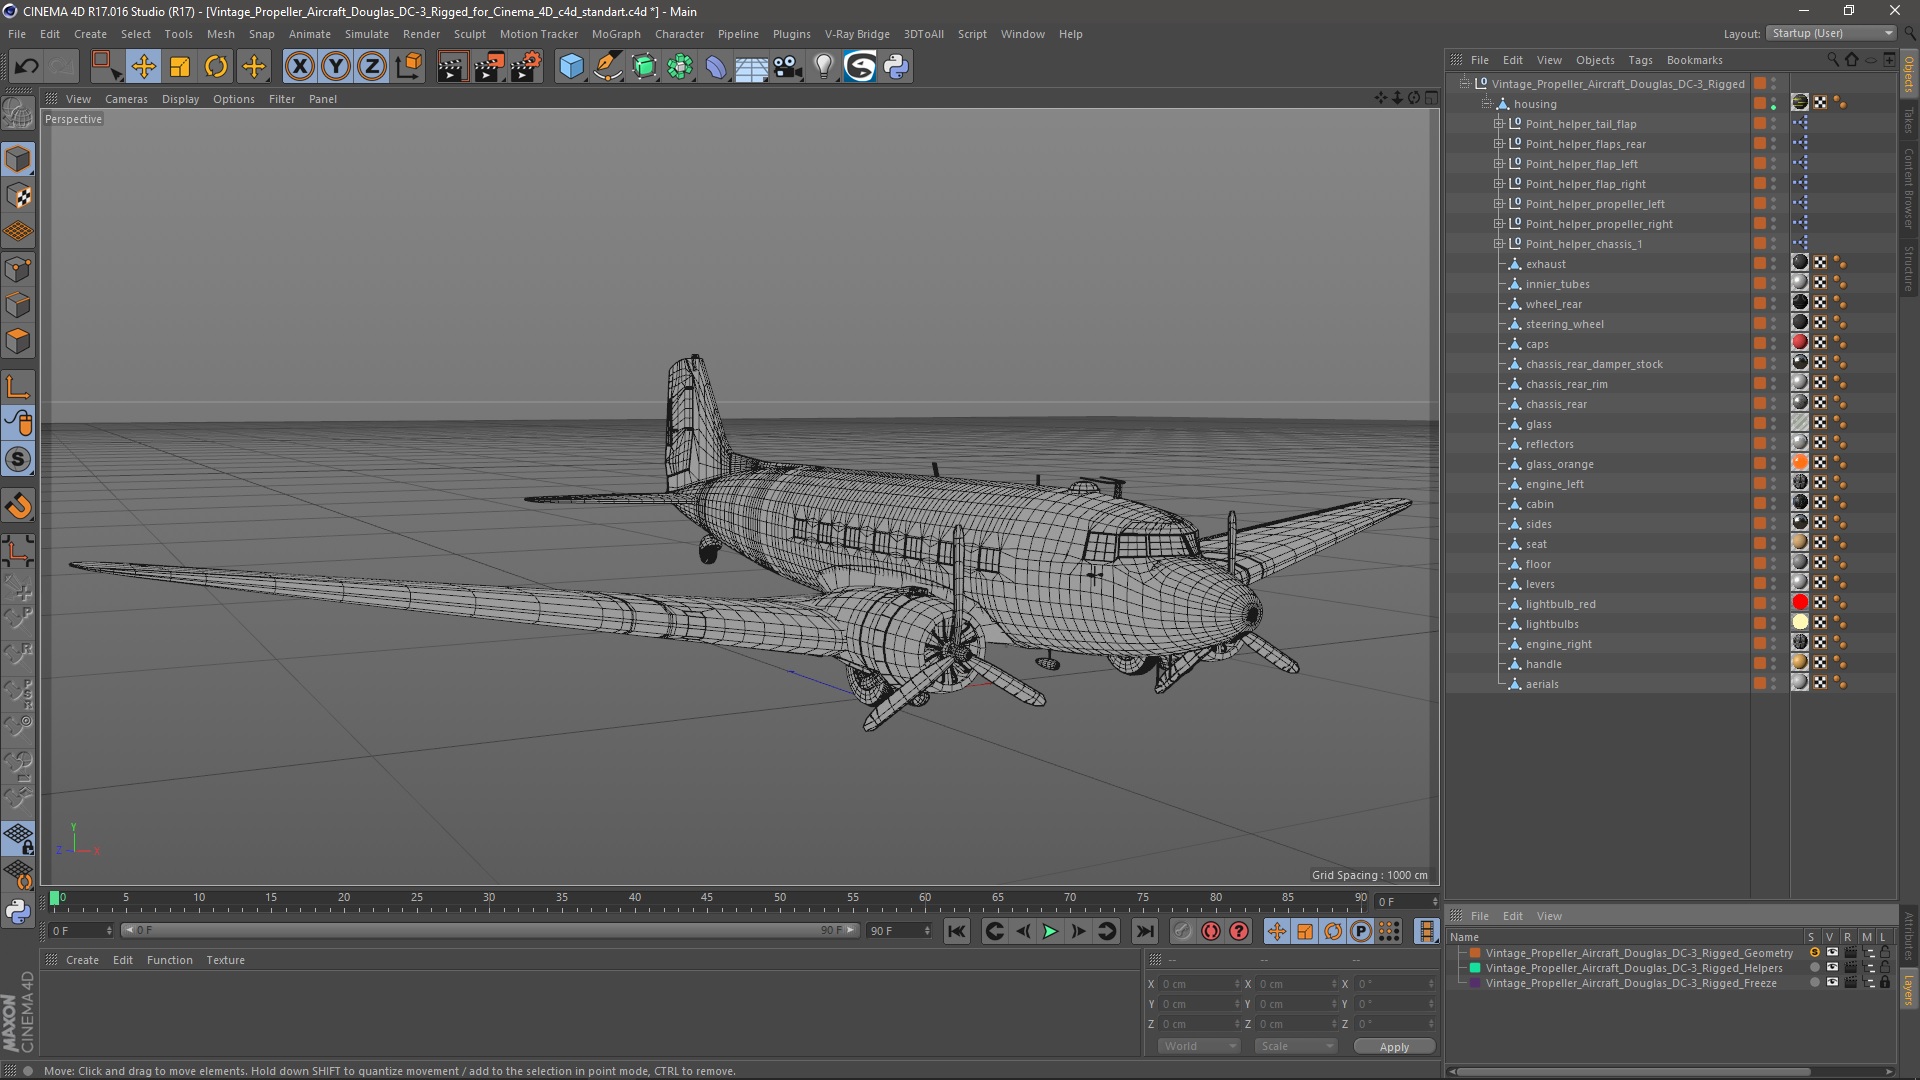Viewport: 1920px width, 1080px height.
Task: Click the orange material tag on glass_orange
Action: (1800, 462)
